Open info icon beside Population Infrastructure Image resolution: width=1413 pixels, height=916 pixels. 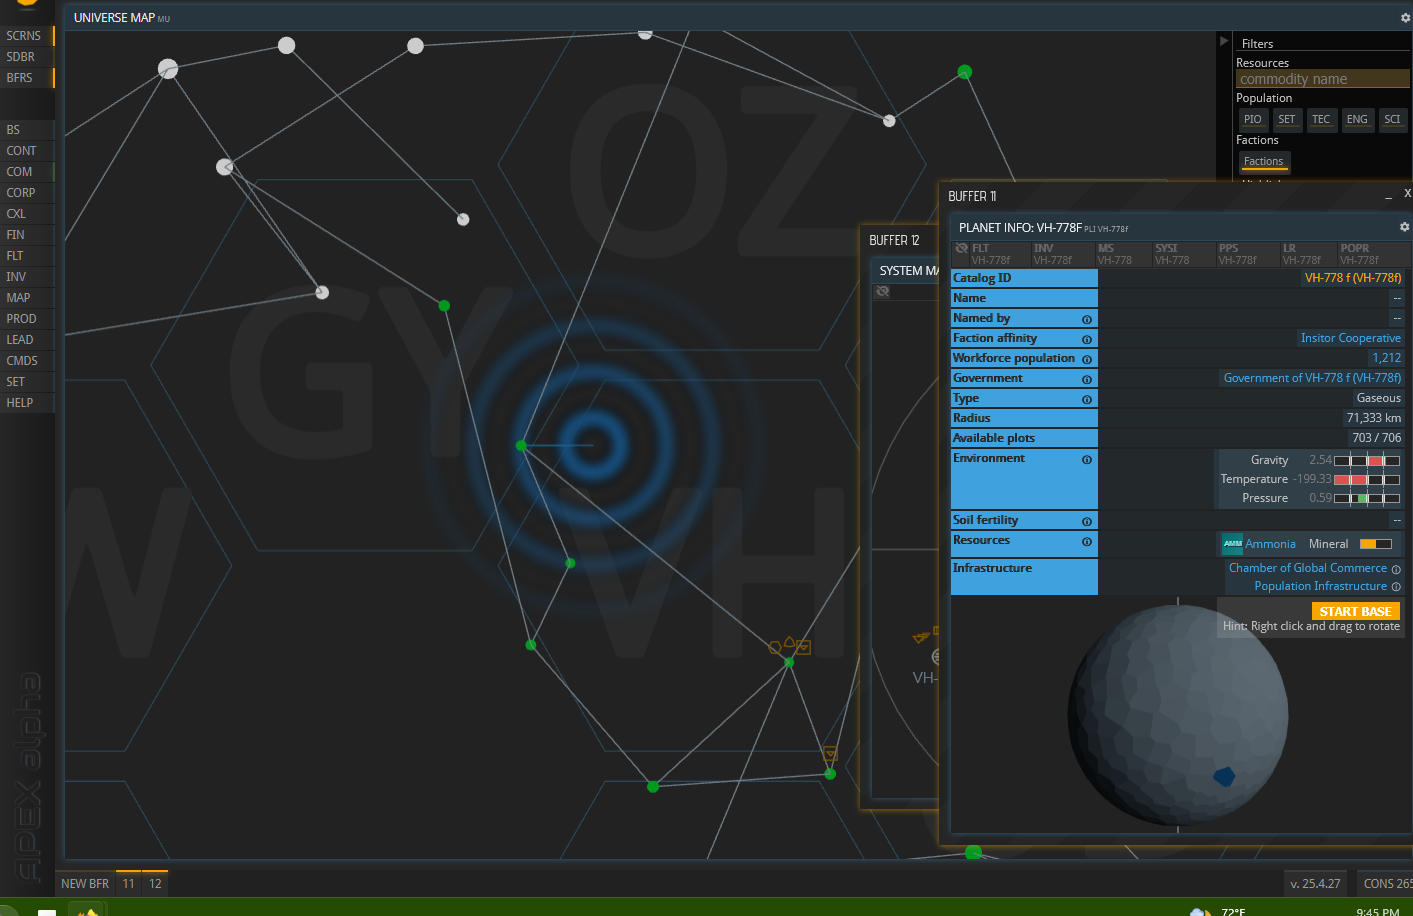coord(1396,587)
